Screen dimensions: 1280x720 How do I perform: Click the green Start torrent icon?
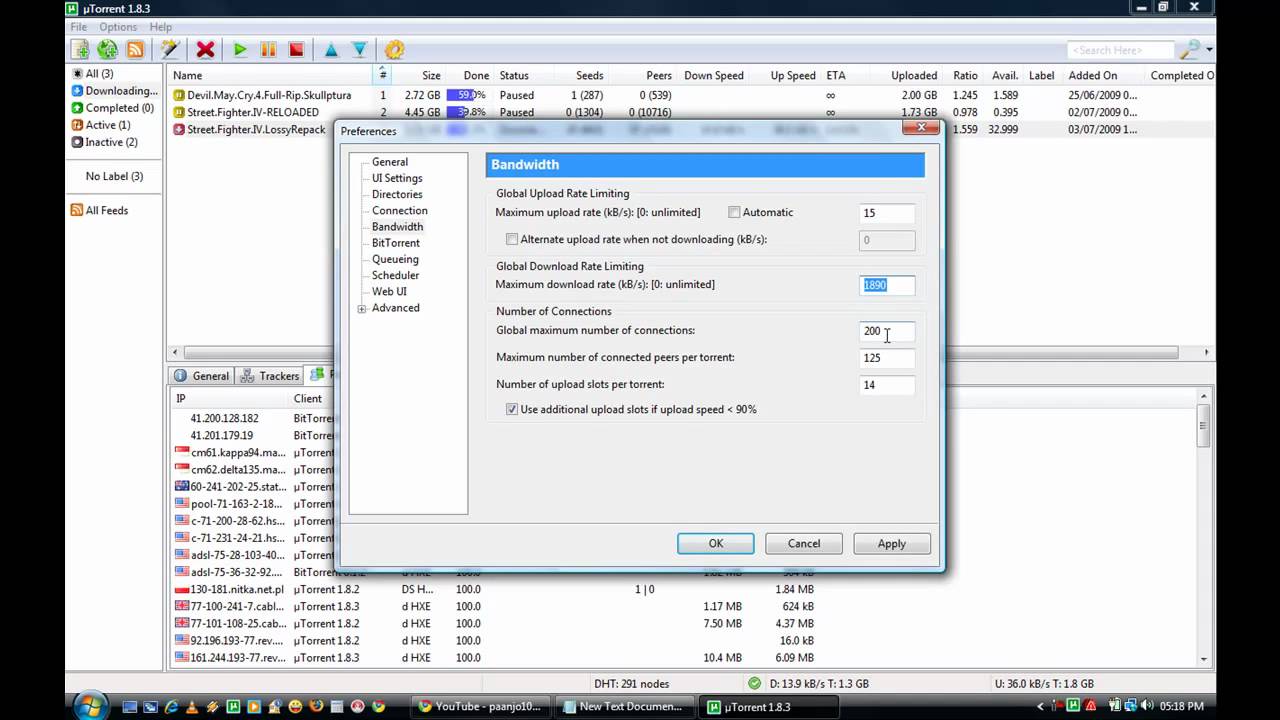pyautogui.click(x=240, y=49)
